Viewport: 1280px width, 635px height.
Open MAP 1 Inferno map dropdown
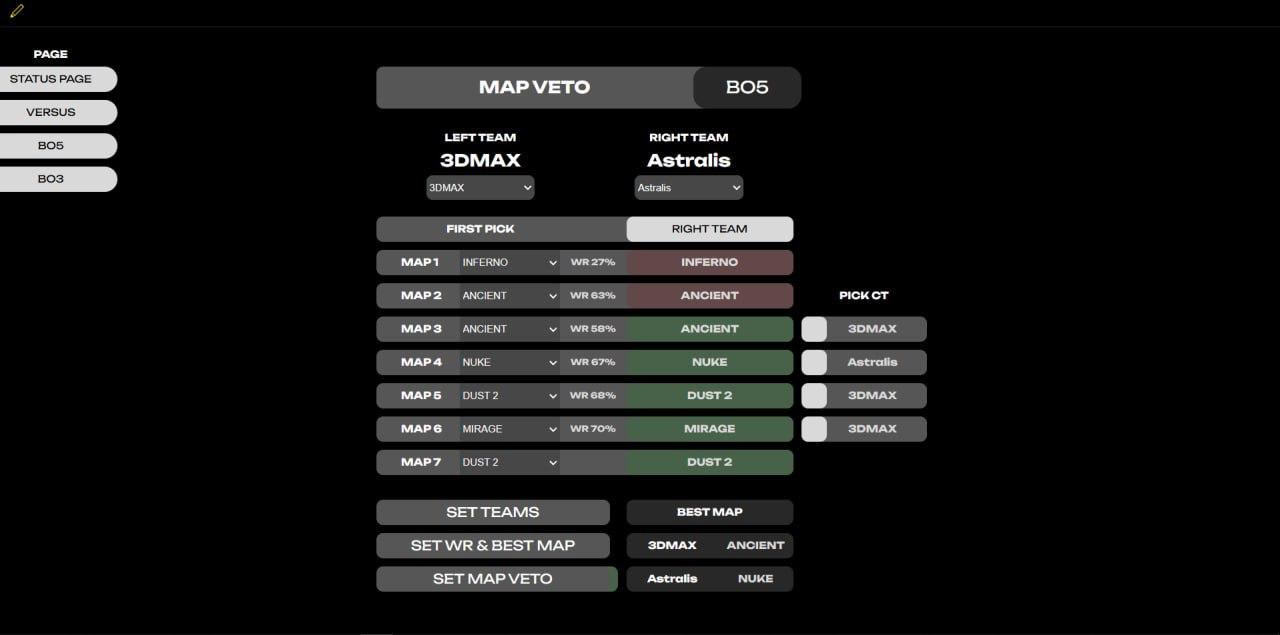pyautogui.click(x=509, y=262)
